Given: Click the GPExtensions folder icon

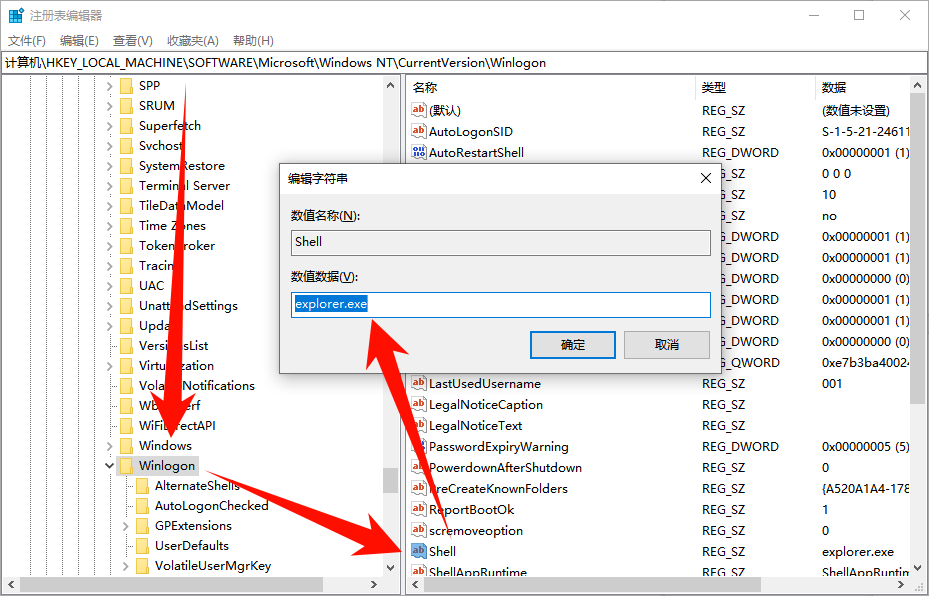Looking at the screenshot, I should tap(142, 525).
